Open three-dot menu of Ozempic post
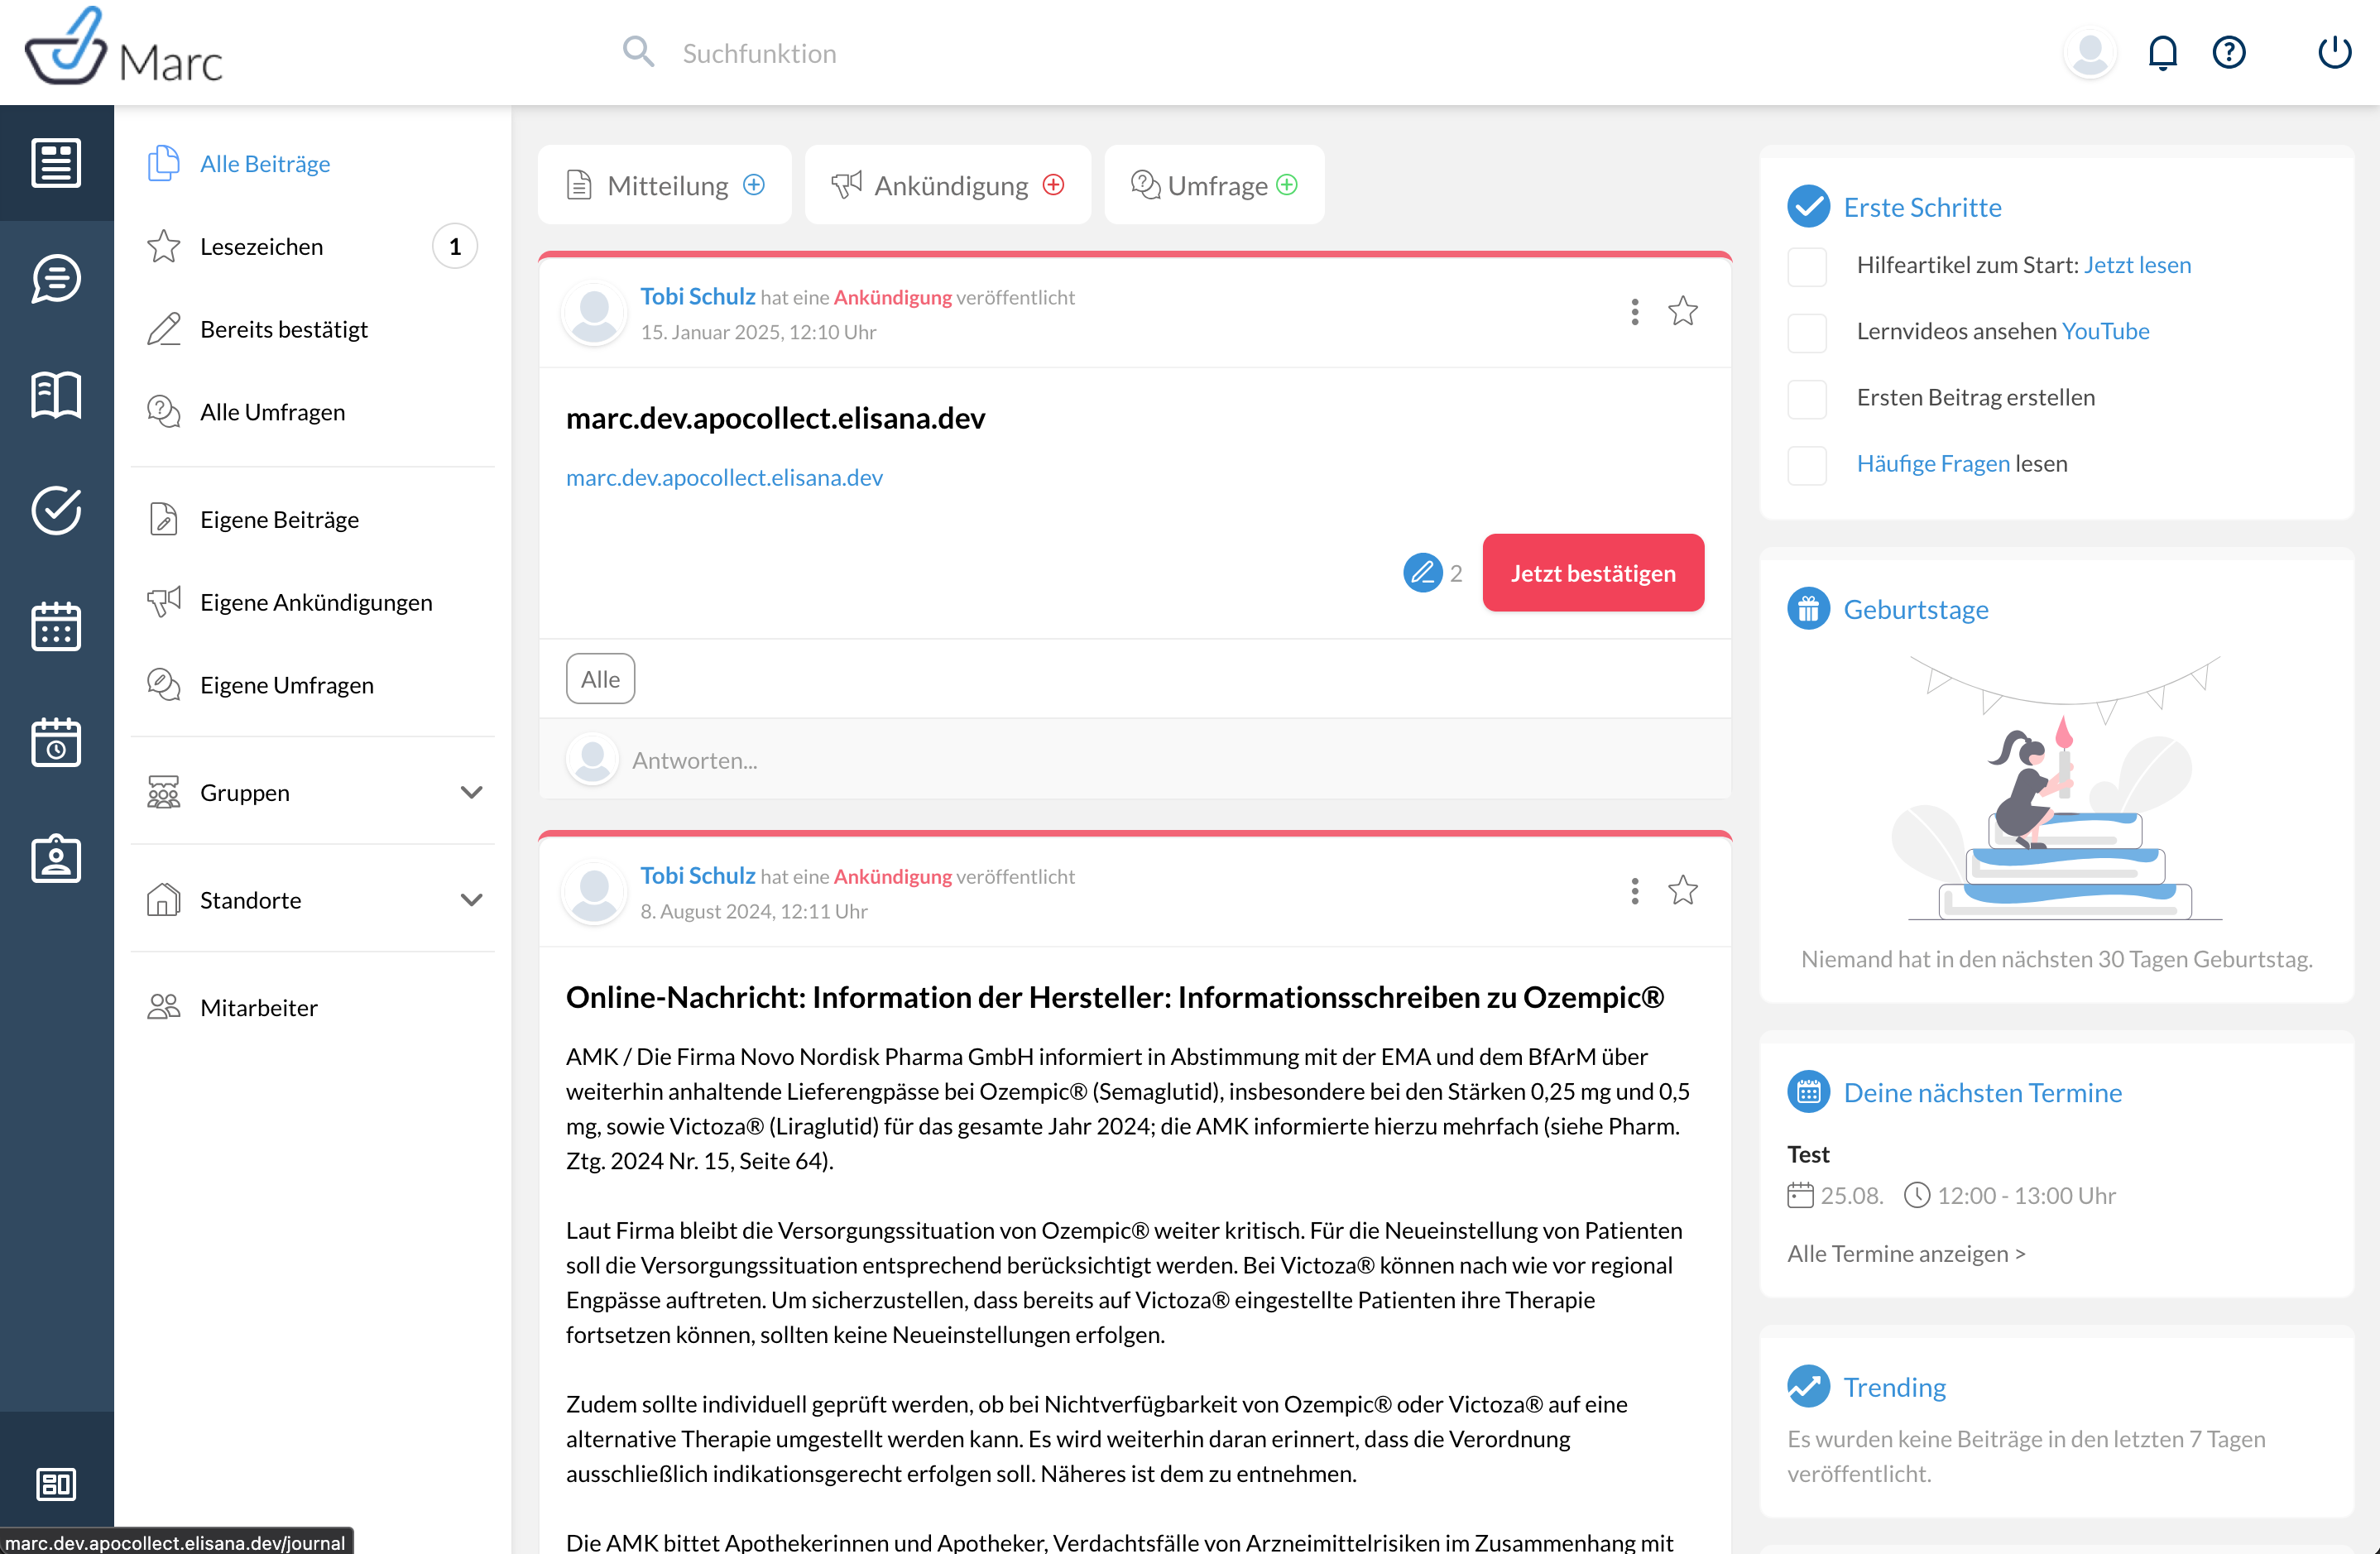 (x=1635, y=890)
